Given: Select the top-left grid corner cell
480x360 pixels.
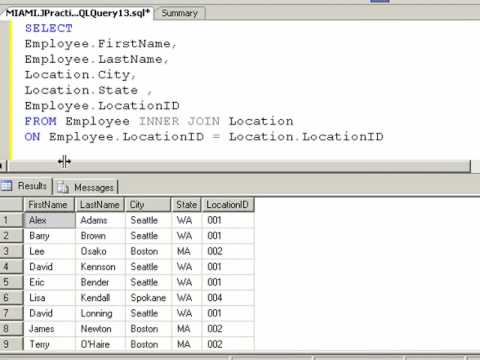Looking at the screenshot, I should (x=11, y=205).
